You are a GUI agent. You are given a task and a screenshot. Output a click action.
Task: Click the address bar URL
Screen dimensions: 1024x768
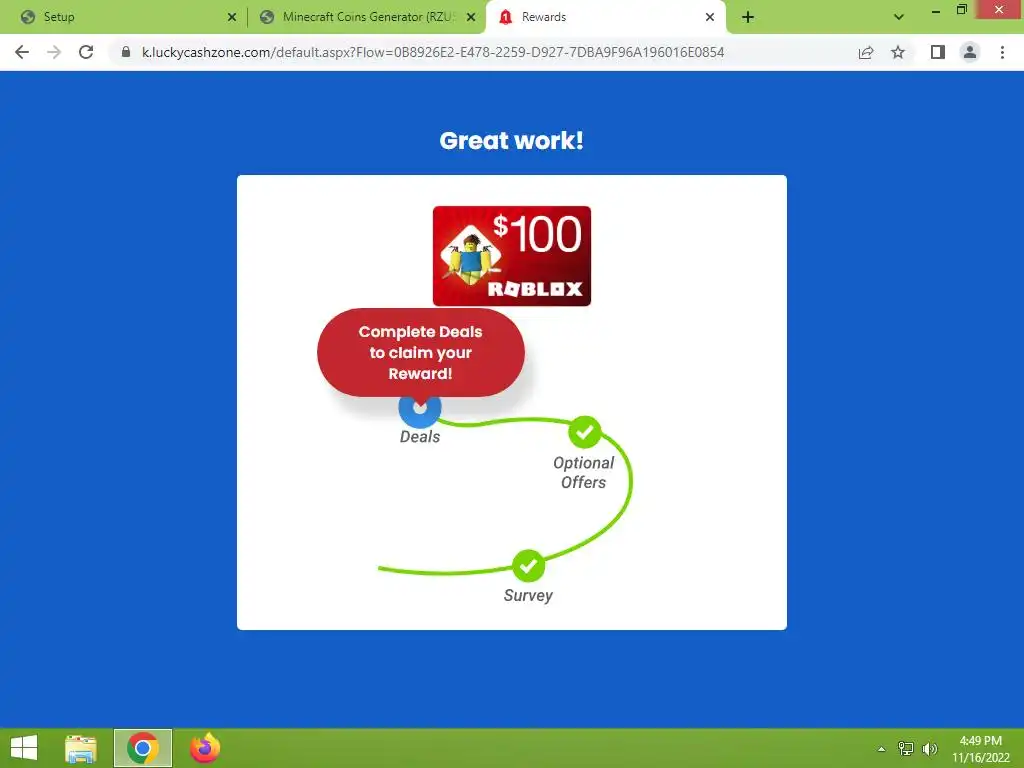click(433, 52)
